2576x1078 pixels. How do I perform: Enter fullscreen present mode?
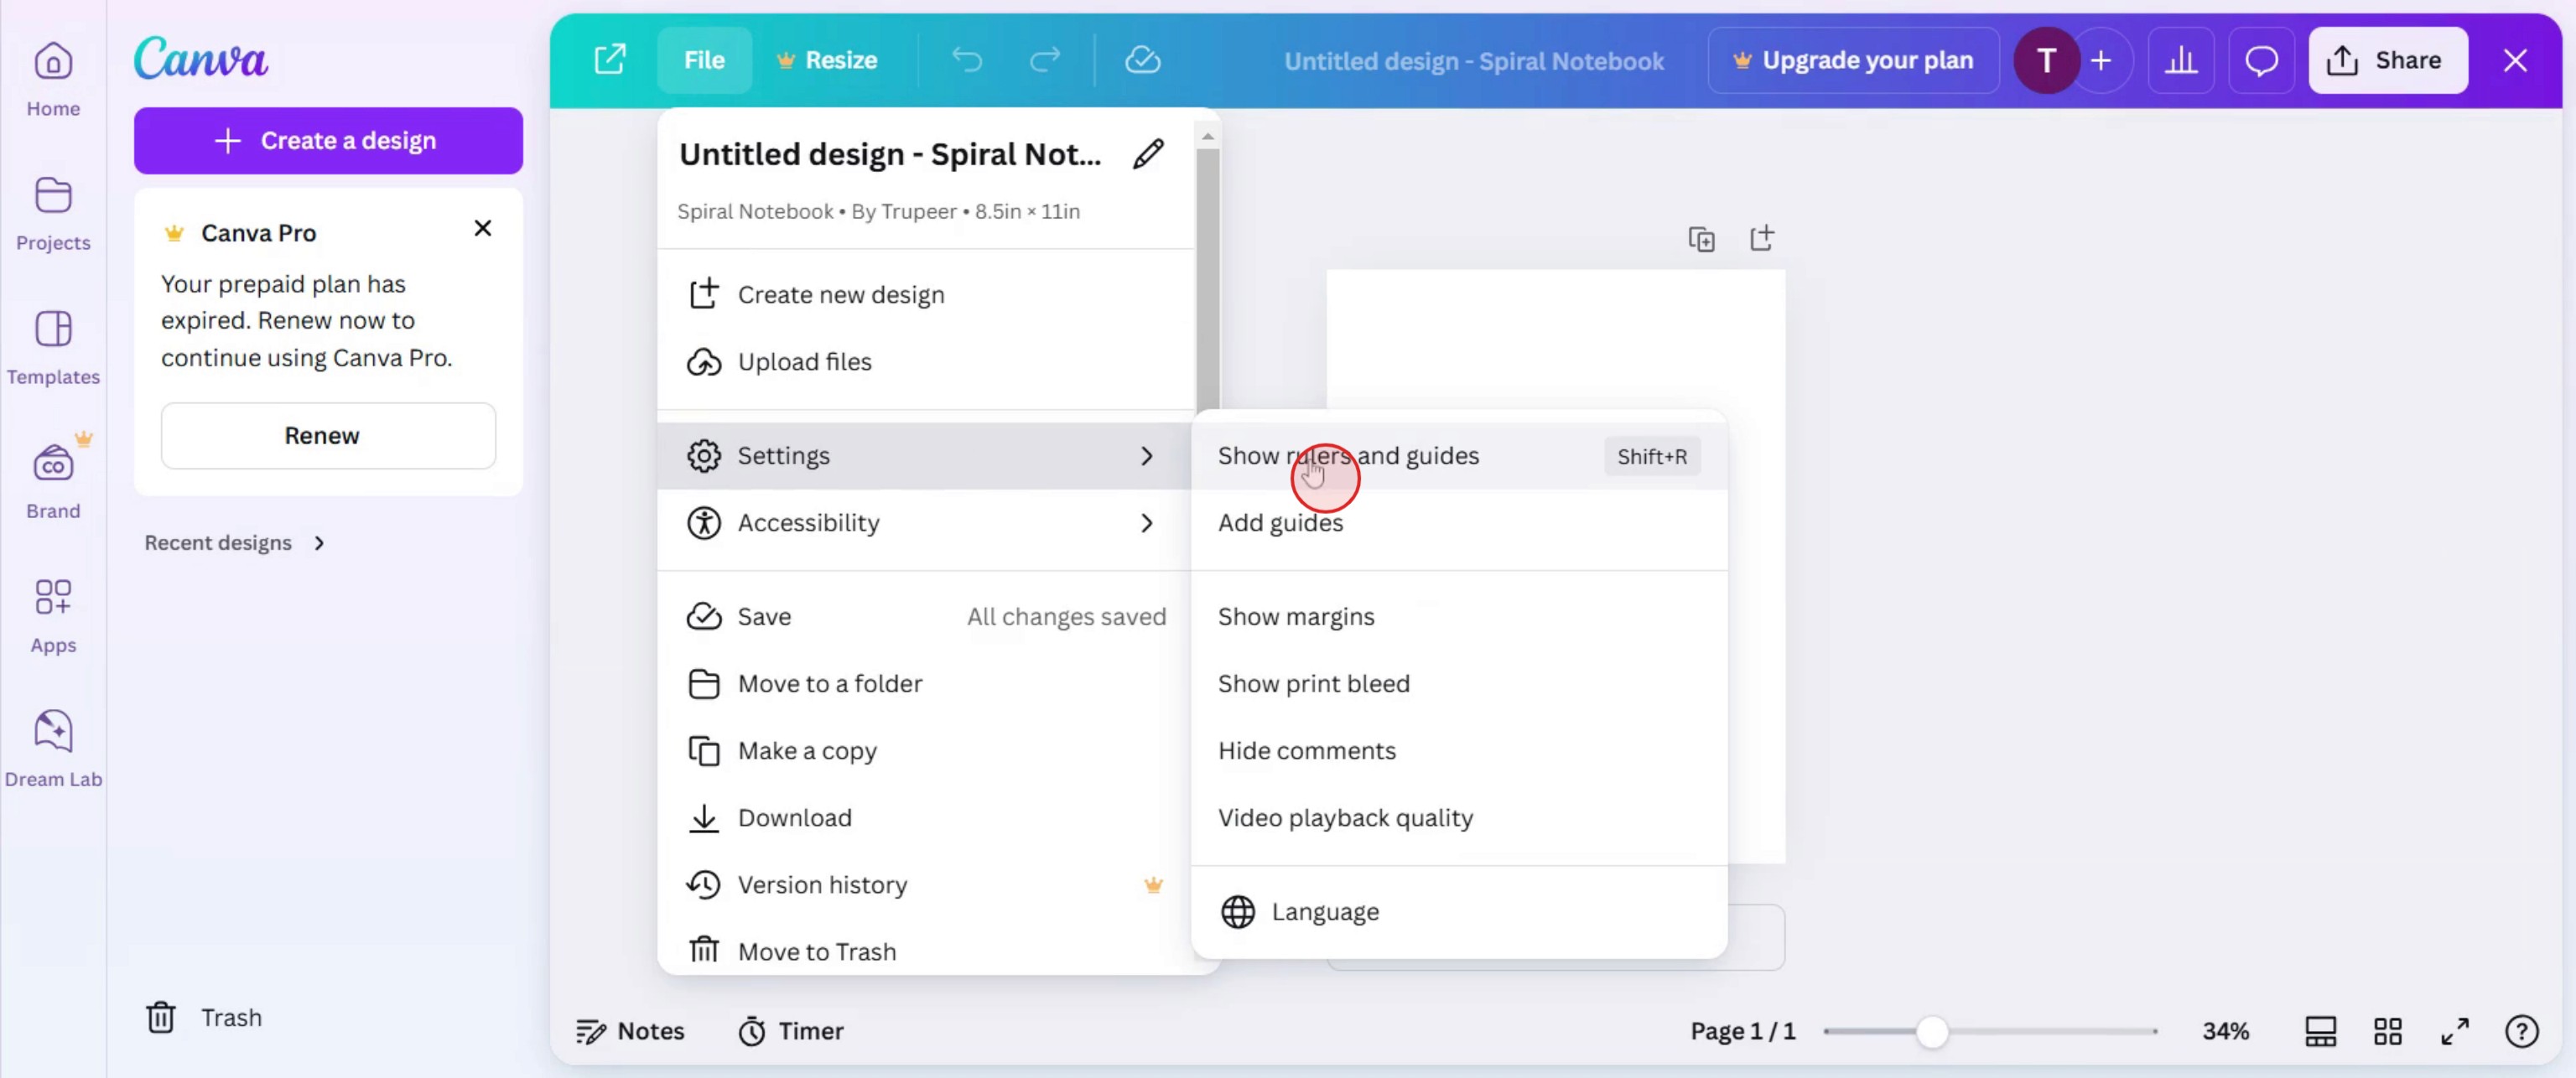(x=2455, y=1031)
